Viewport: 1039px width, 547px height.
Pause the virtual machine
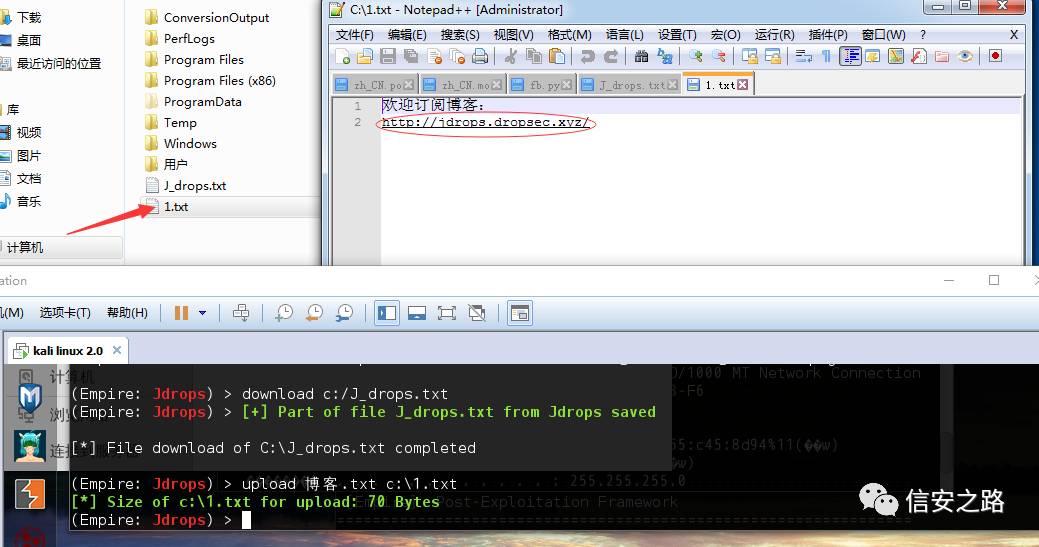coord(181,313)
